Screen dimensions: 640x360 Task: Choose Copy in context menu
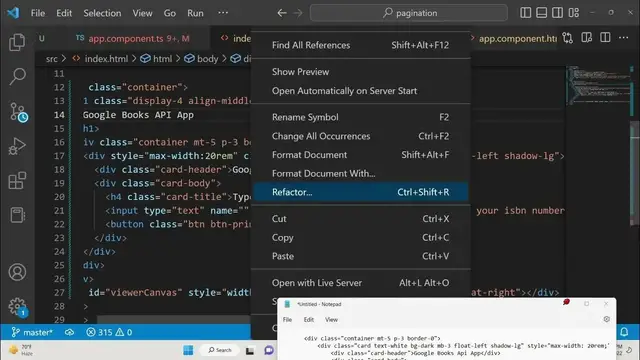[360, 238]
